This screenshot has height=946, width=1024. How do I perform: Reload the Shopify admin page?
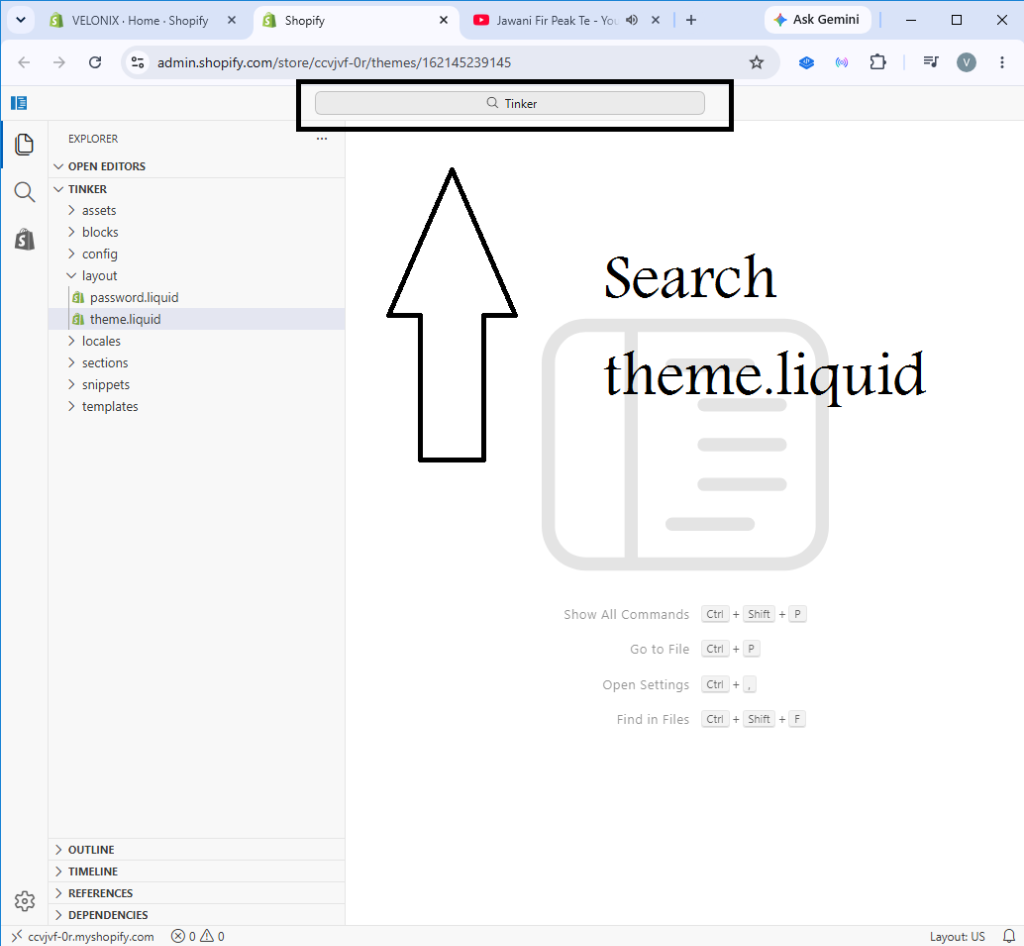(95, 63)
